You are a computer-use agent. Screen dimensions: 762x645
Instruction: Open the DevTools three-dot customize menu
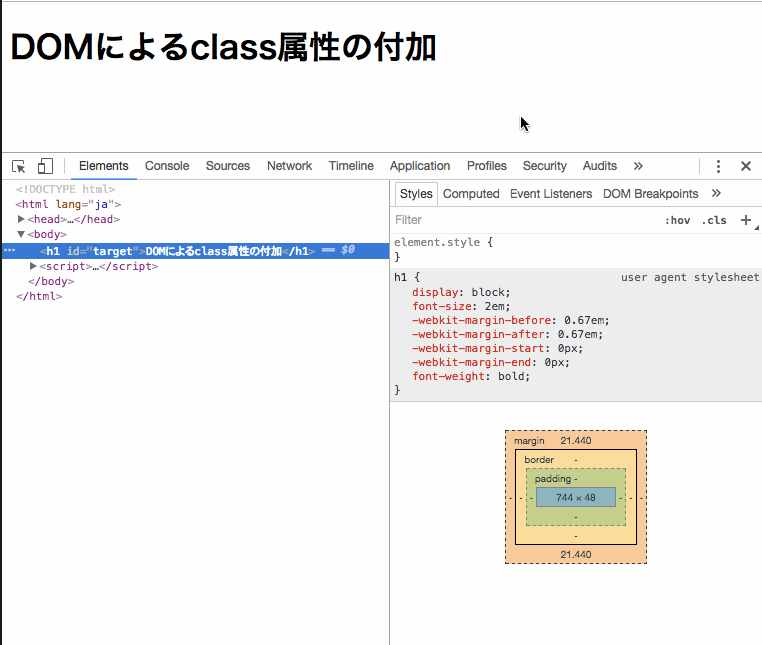pyautogui.click(x=718, y=166)
